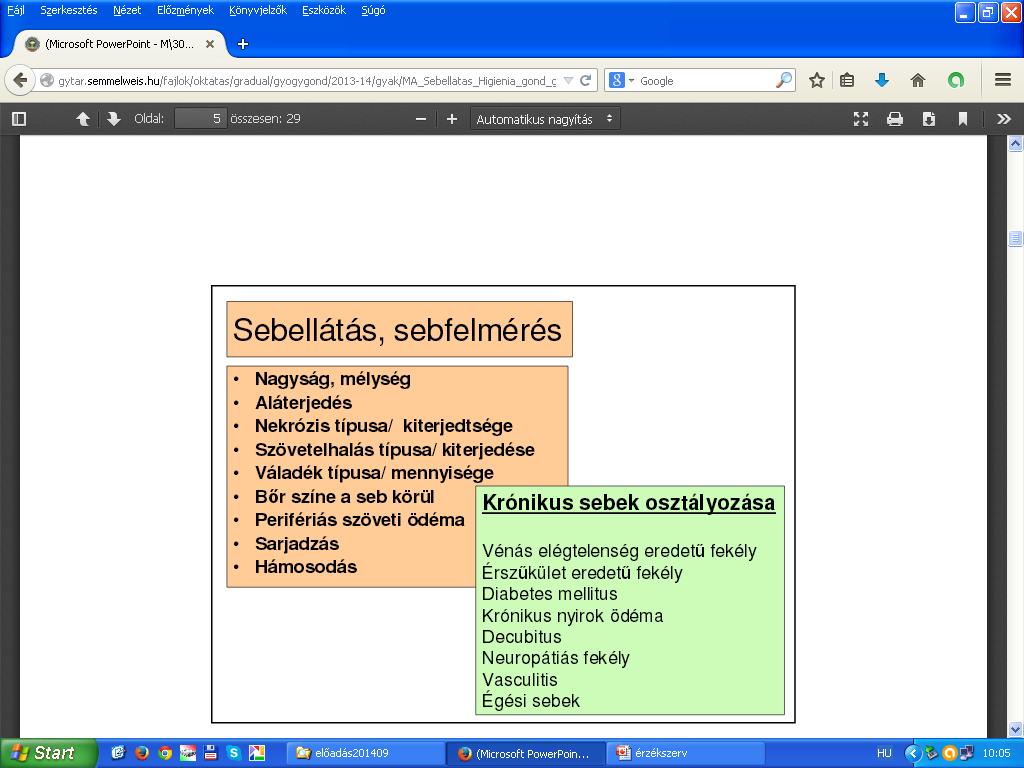
Task: Click the text Diabetes mellitus
Action: (x=550, y=594)
